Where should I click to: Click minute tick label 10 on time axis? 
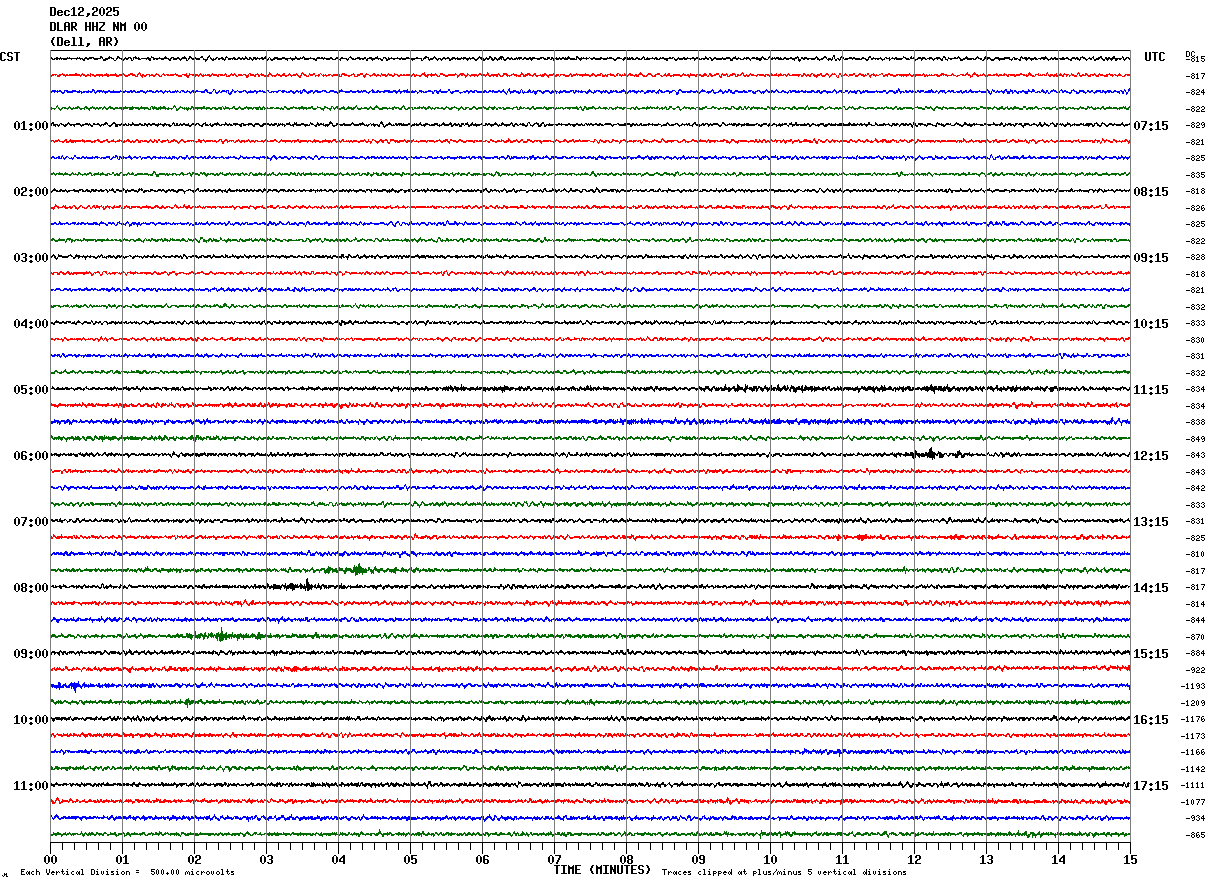tap(770, 859)
